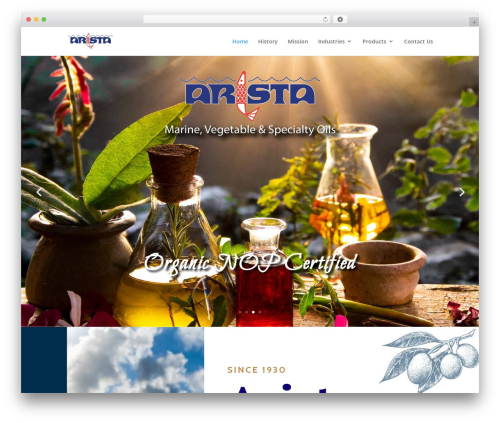This screenshot has width=500, height=423.
Task: Open the History page from navigation
Action: (x=268, y=41)
